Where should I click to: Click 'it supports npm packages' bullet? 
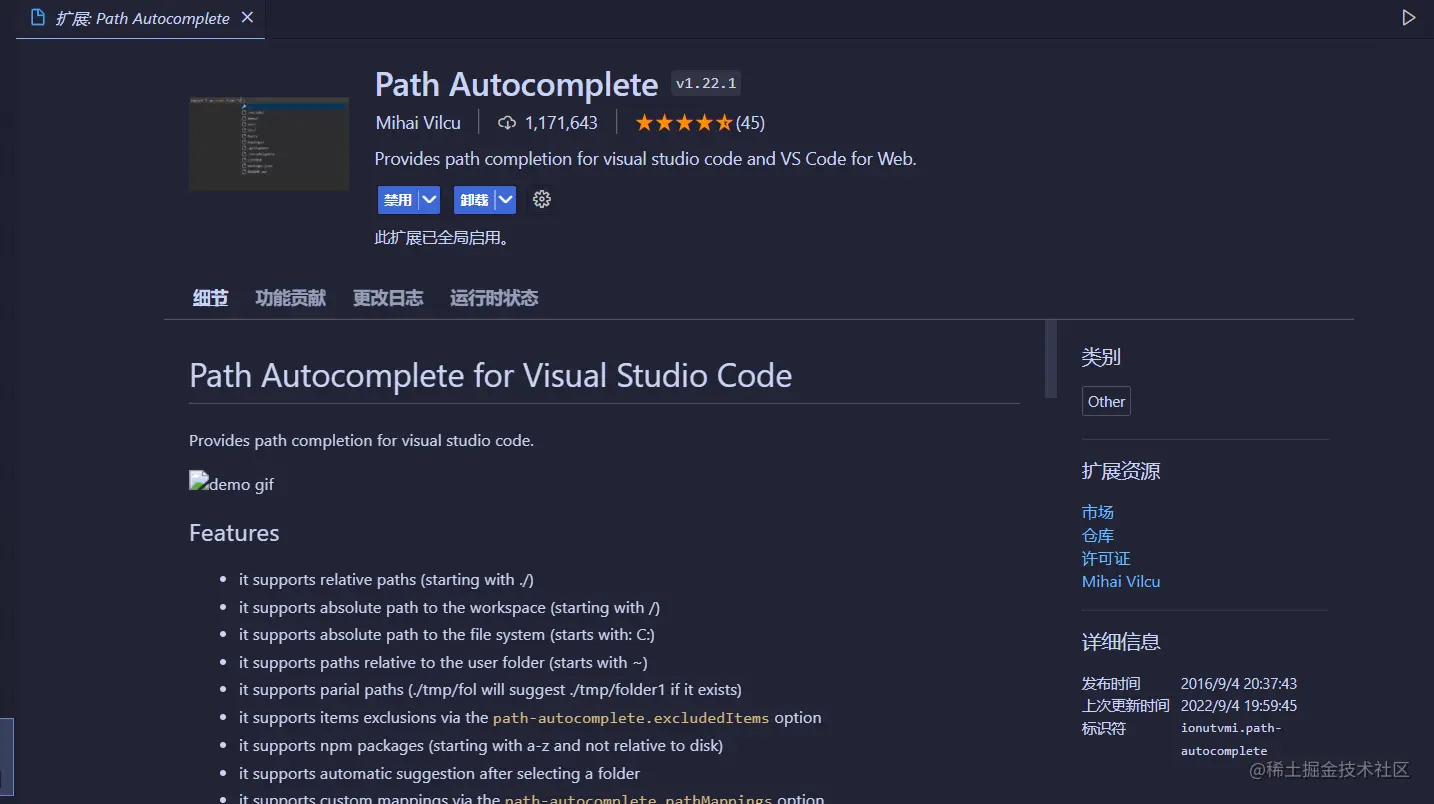481,746
